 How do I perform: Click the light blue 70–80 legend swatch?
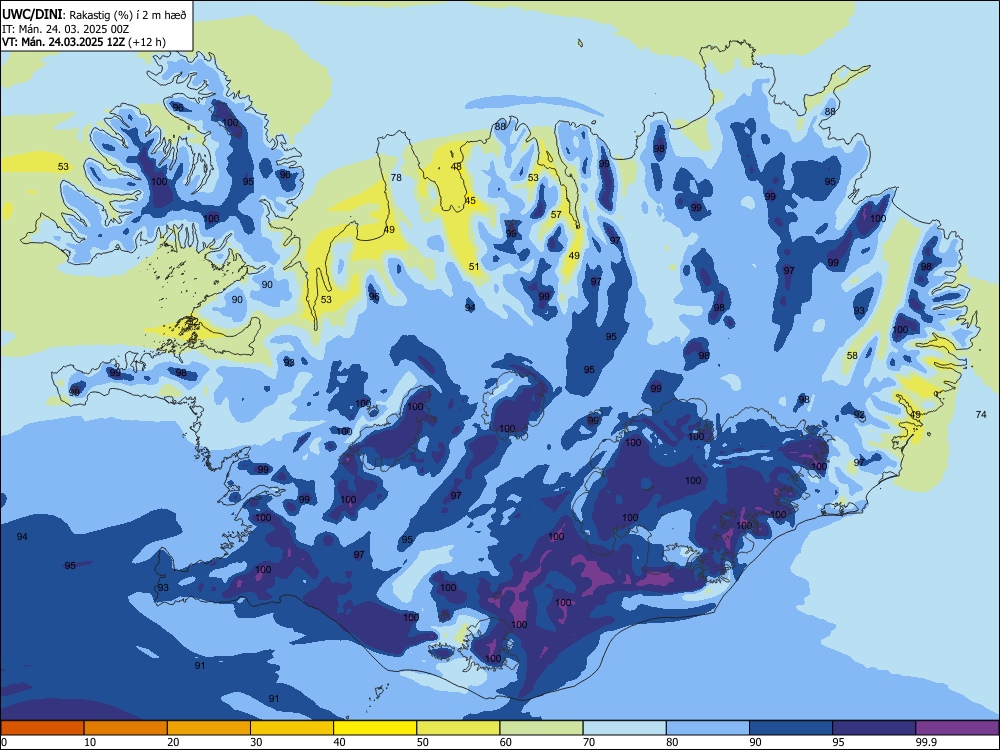(624, 728)
